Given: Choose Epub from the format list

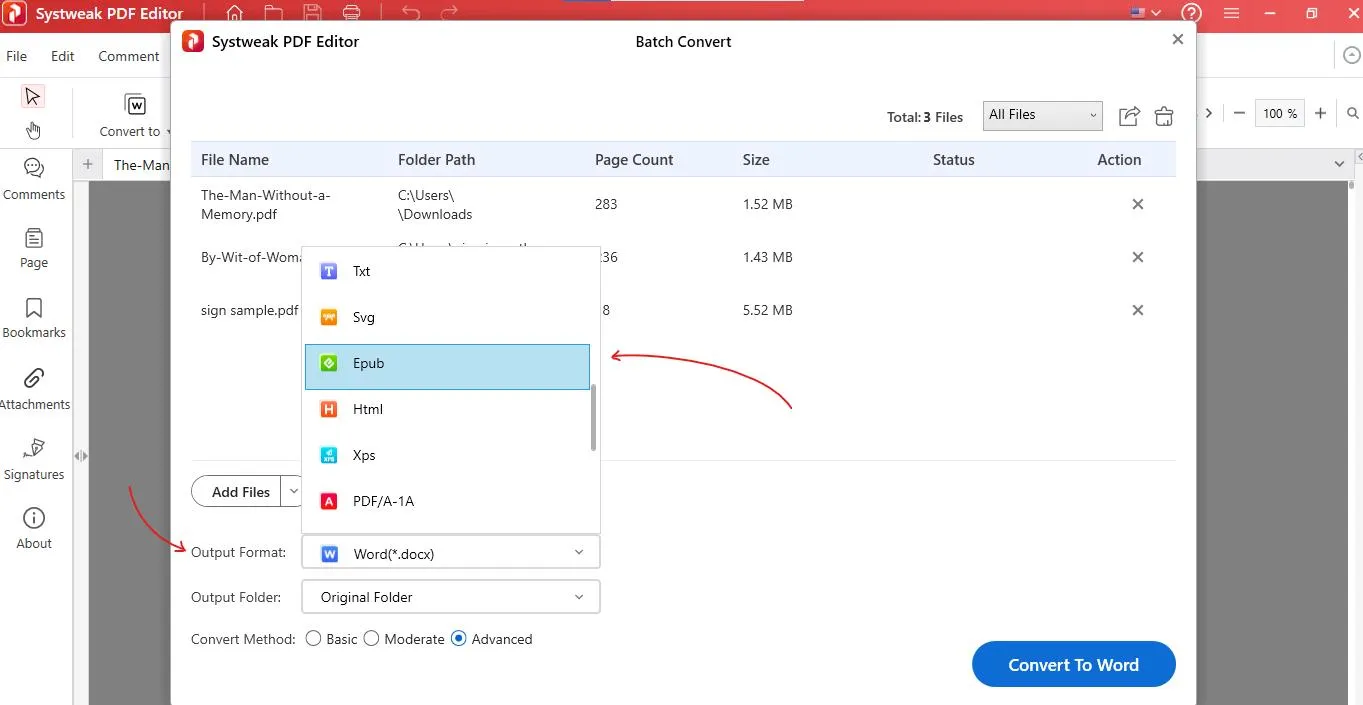Looking at the screenshot, I should [x=447, y=364].
